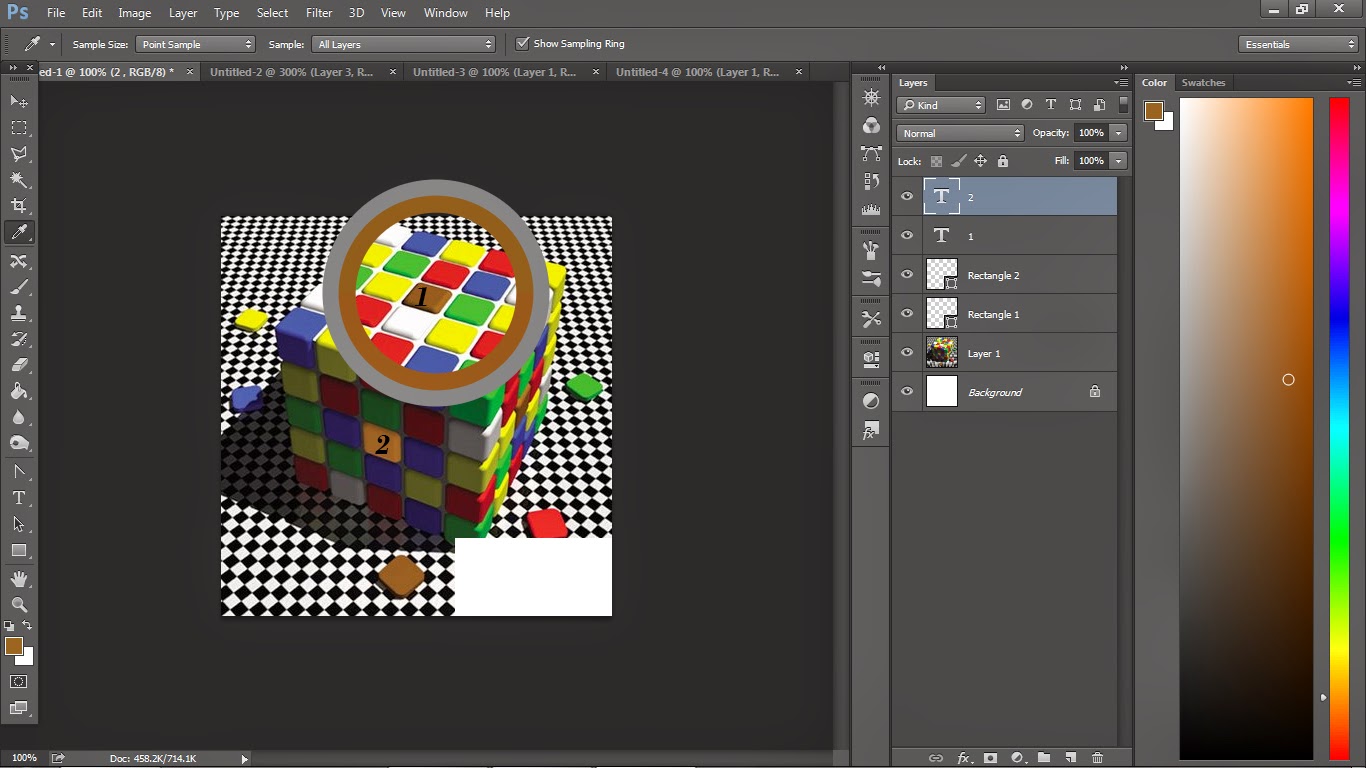Select the Move tool
The height and width of the screenshot is (768, 1366).
(18, 100)
